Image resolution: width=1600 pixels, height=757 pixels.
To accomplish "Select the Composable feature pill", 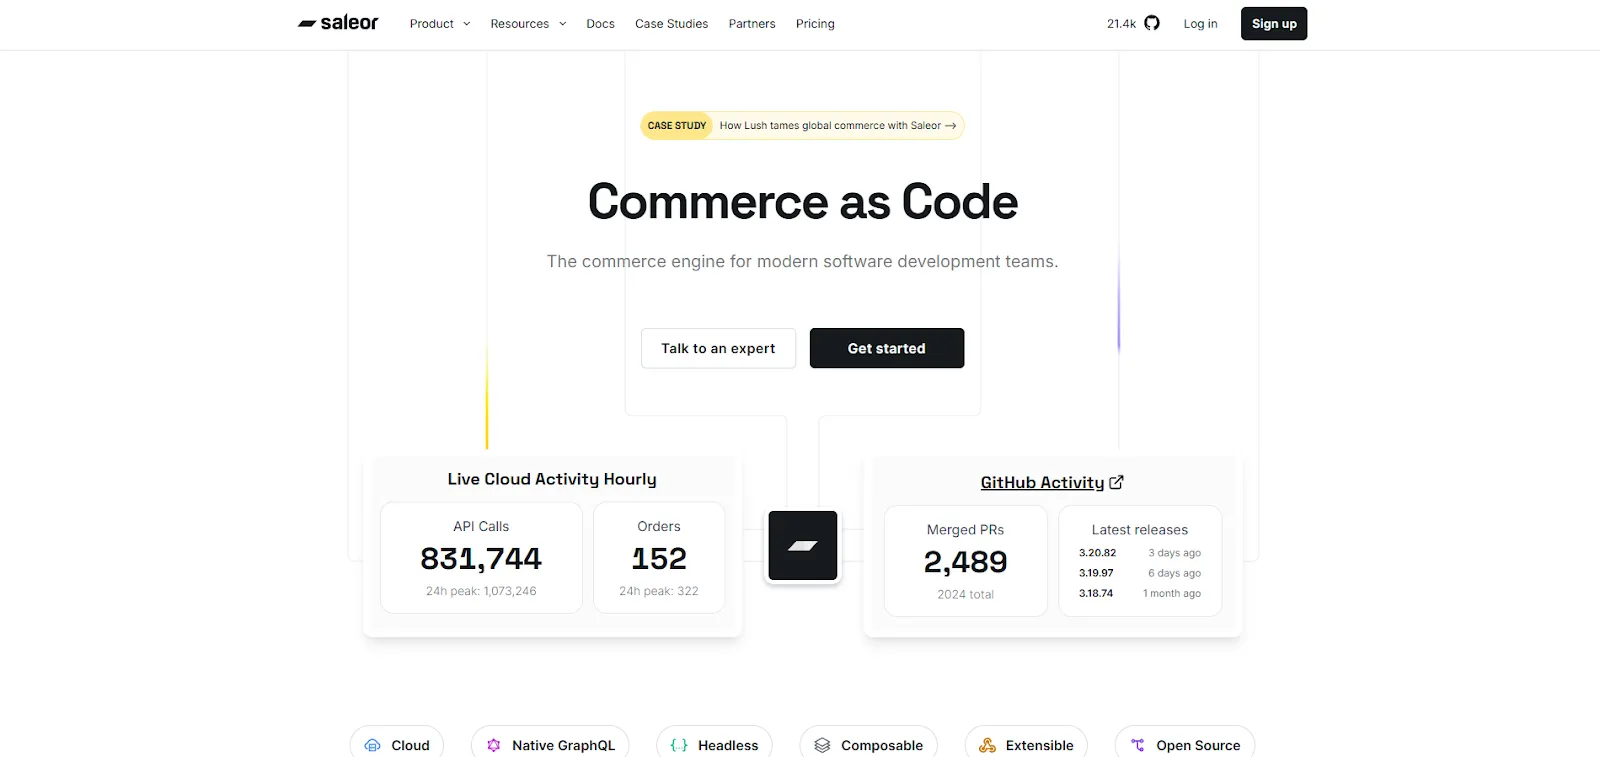I will tap(868, 745).
